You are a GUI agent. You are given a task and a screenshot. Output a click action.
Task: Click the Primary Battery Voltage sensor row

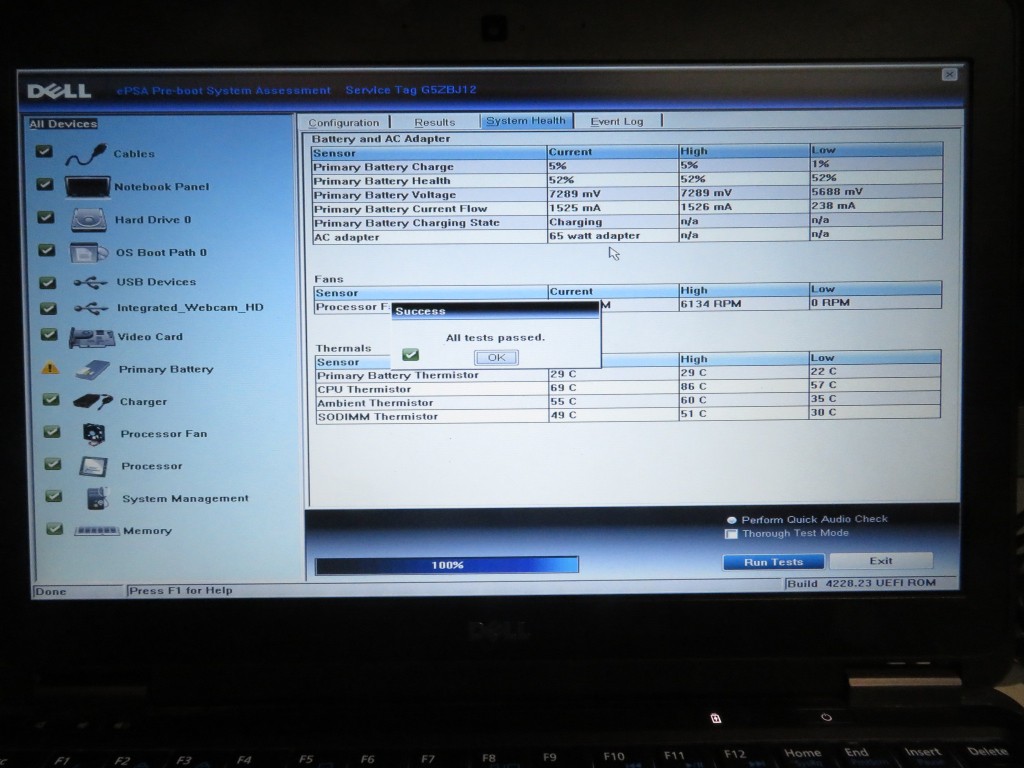[627, 193]
